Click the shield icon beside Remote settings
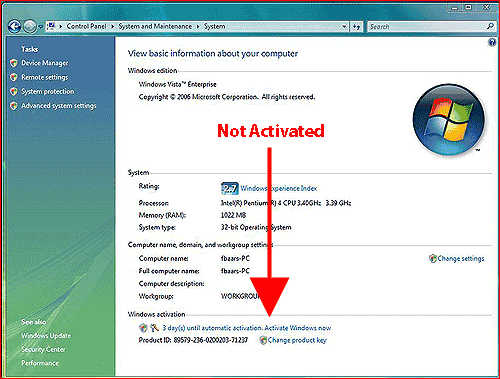Viewport: 500px width, 379px height. click(14, 77)
